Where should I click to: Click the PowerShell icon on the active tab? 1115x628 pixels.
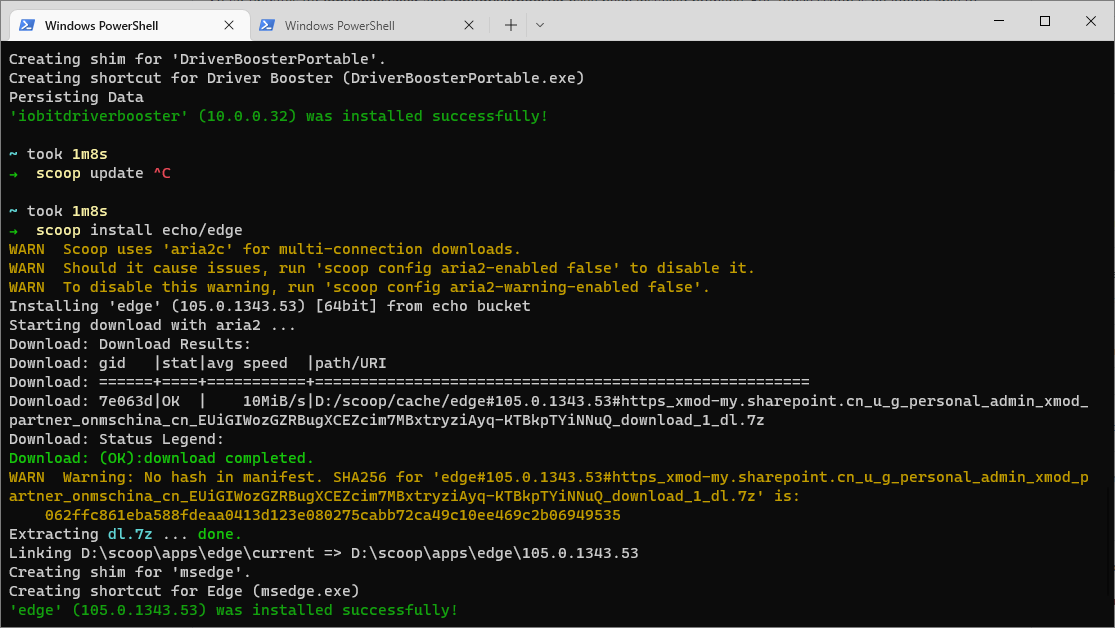(27, 25)
